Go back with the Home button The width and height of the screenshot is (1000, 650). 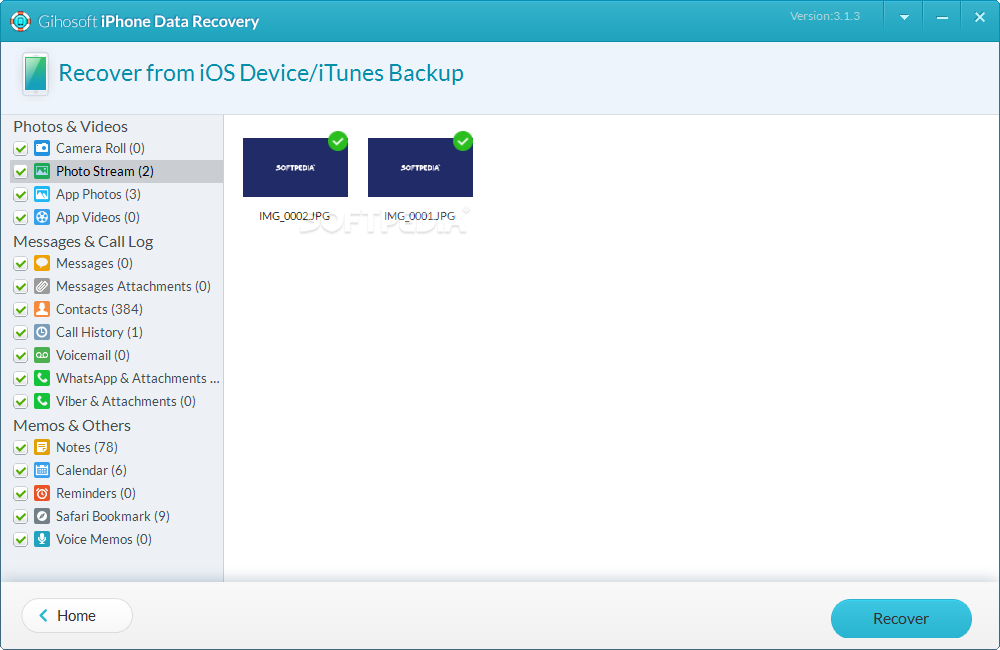[77, 616]
